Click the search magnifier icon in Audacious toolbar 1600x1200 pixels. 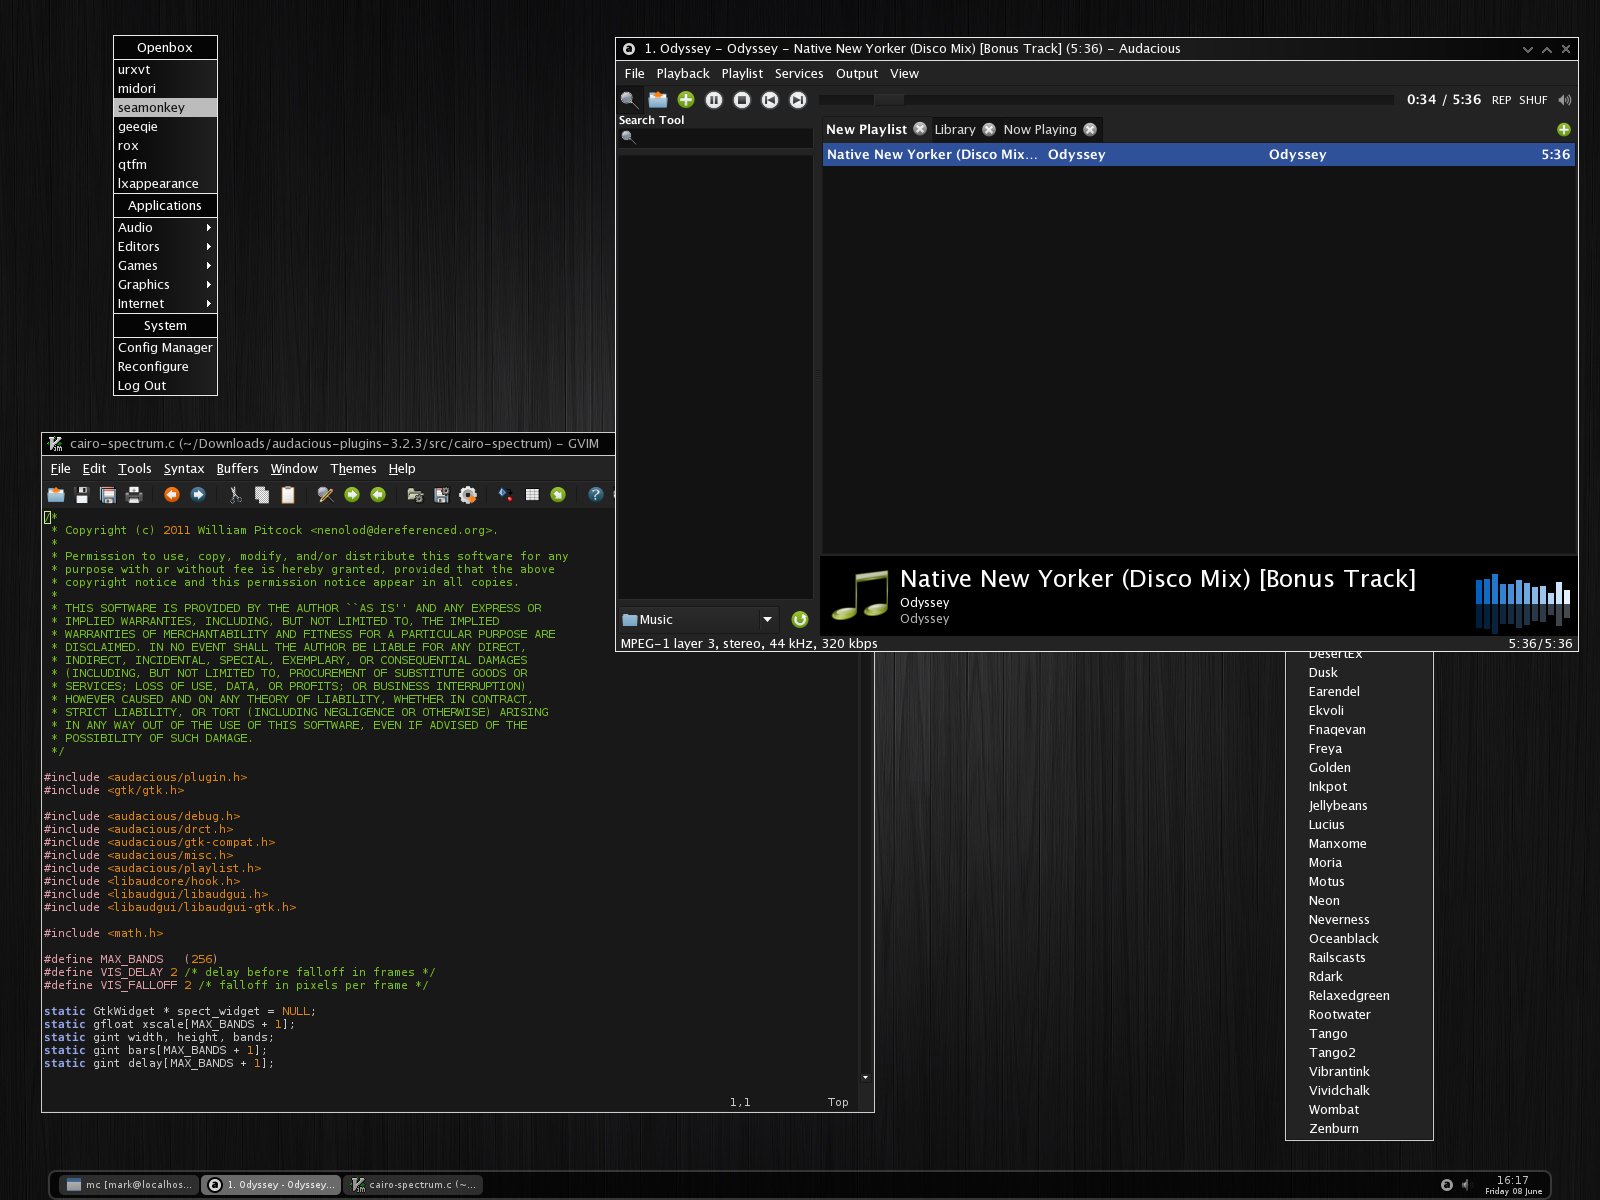click(x=629, y=99)
